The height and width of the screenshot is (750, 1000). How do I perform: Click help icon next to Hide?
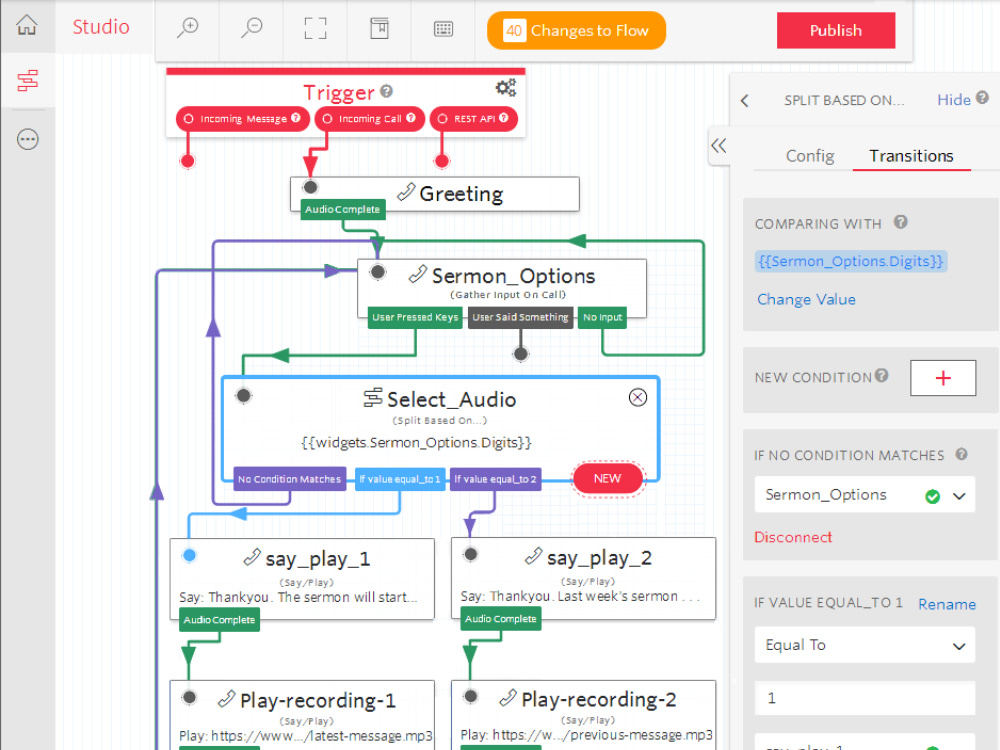pos(982,98)
